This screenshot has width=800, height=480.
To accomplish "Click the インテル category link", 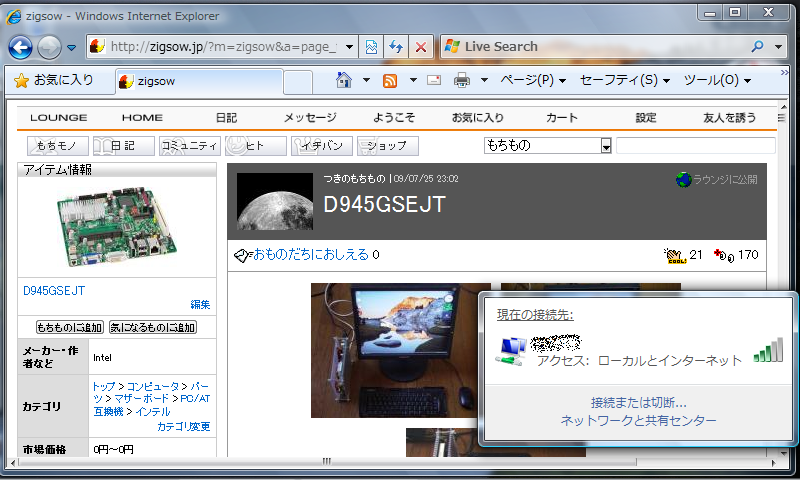I will point(153,412).
